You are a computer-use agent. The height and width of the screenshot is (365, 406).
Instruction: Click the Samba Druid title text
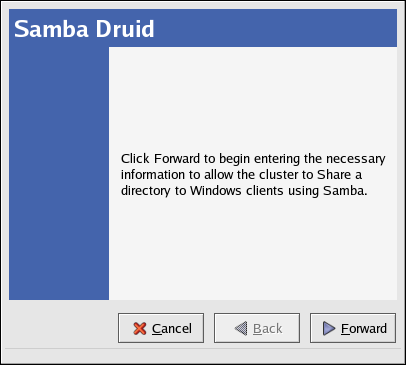[84, 29]
